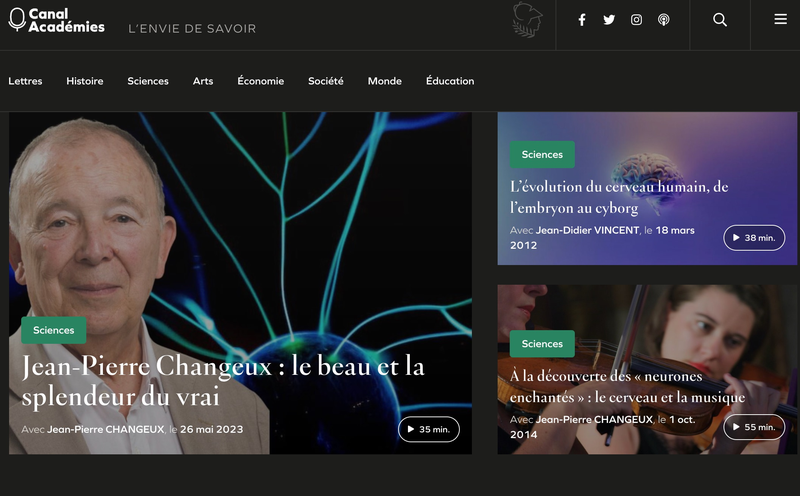This screenshot has width=800, height=496.
Task: Open the Société menu item
Action: click(326, 81)
